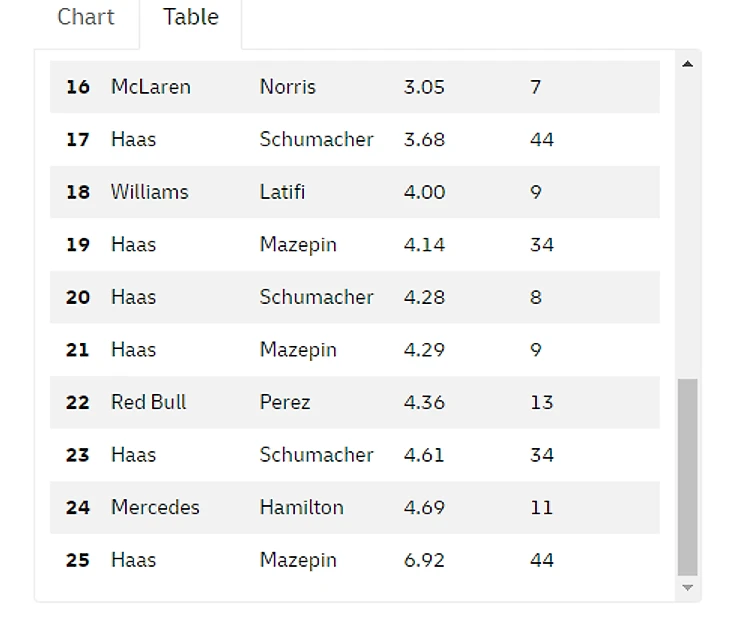Click the scrollbar down arrow
730x622 pixels.
point(687,588)
